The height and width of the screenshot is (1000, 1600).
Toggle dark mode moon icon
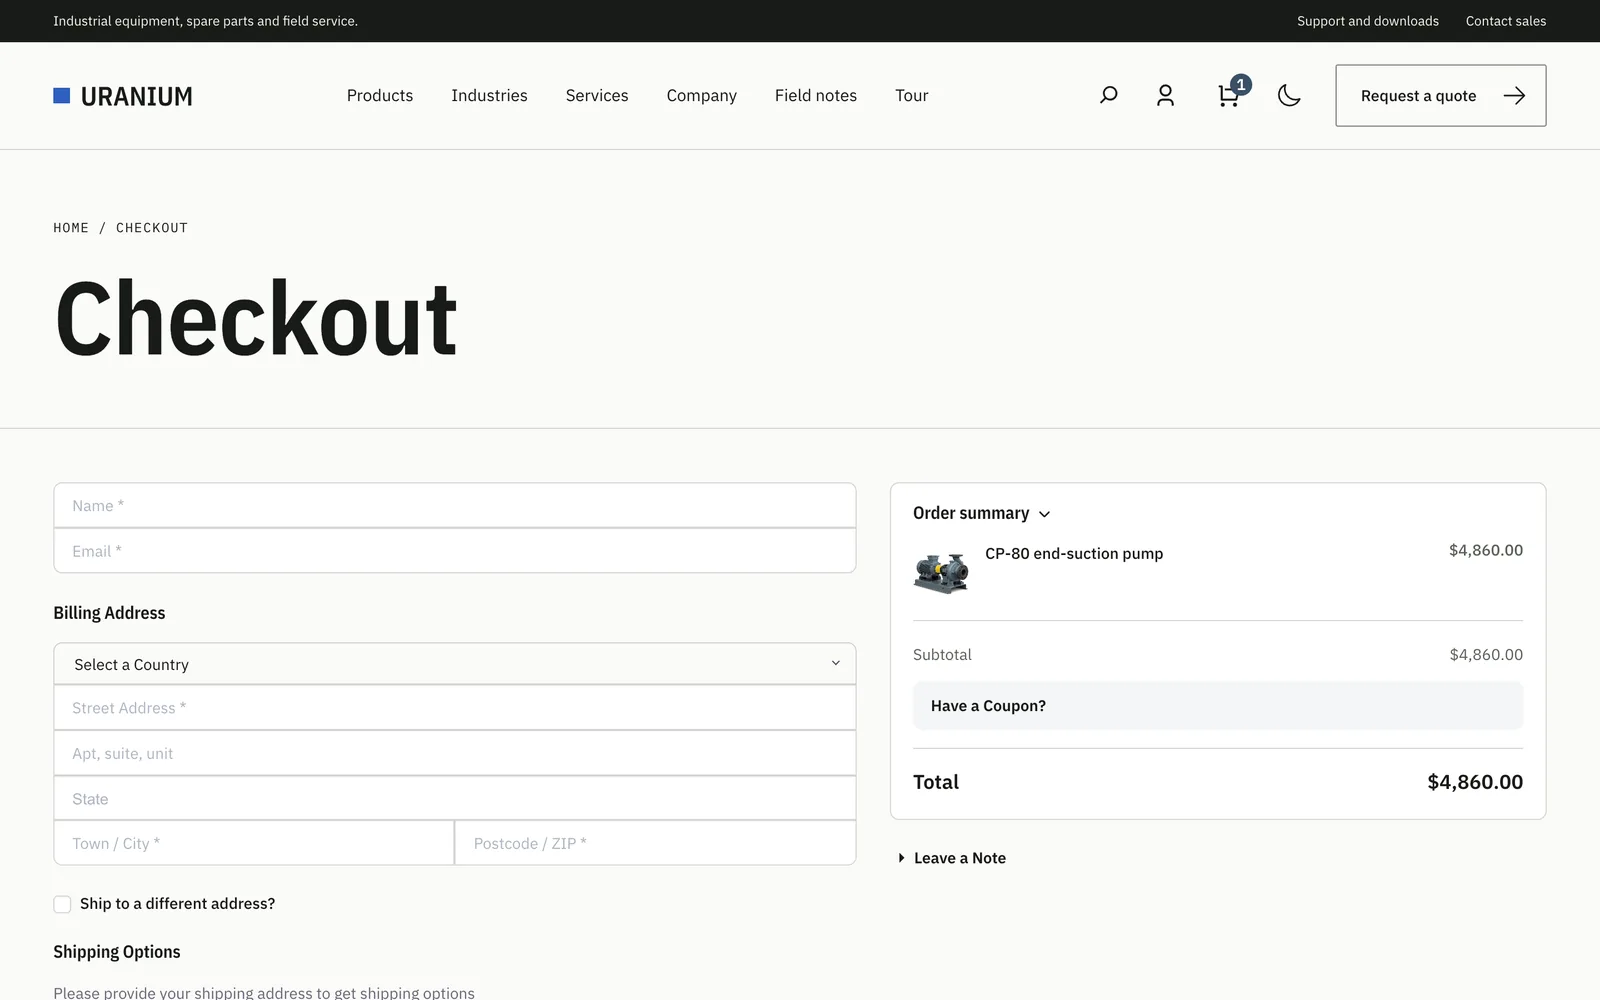(x=1289, y=95)
